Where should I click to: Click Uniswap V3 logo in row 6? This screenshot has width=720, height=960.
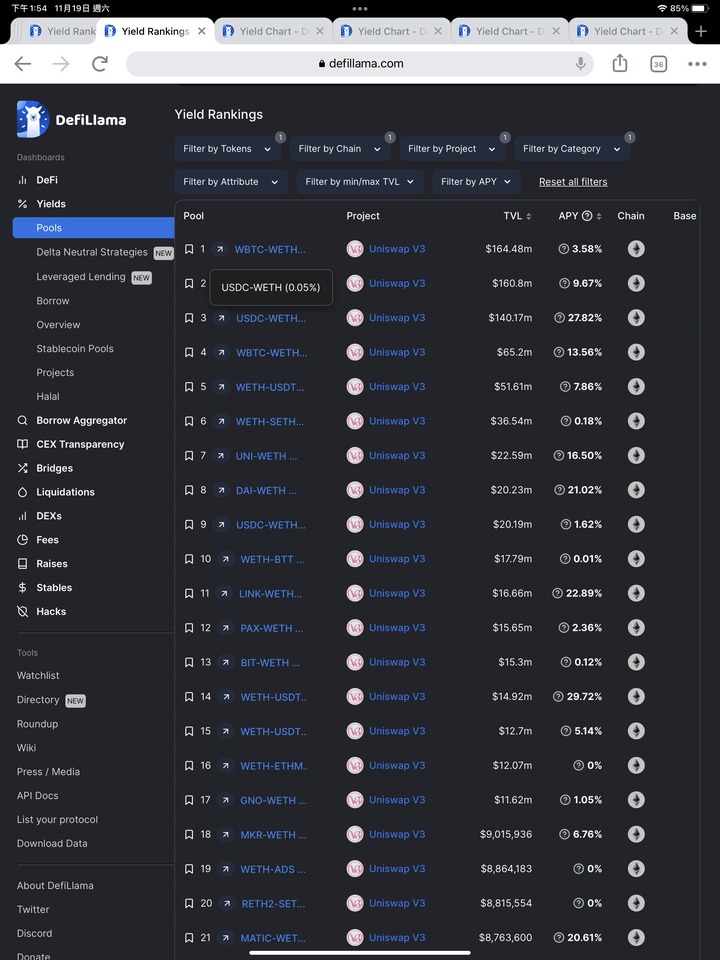pyautogui.click(x=355, y=421)
